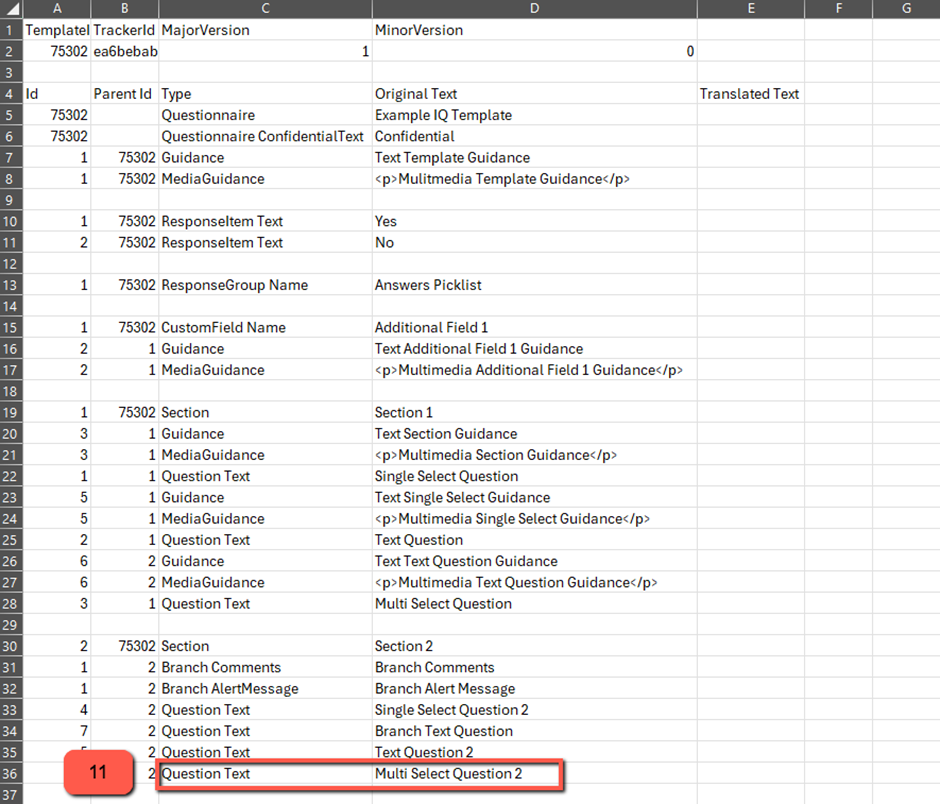The image size is (940, 804).
Task: Select the column C header
Action: tap(265, 9)
